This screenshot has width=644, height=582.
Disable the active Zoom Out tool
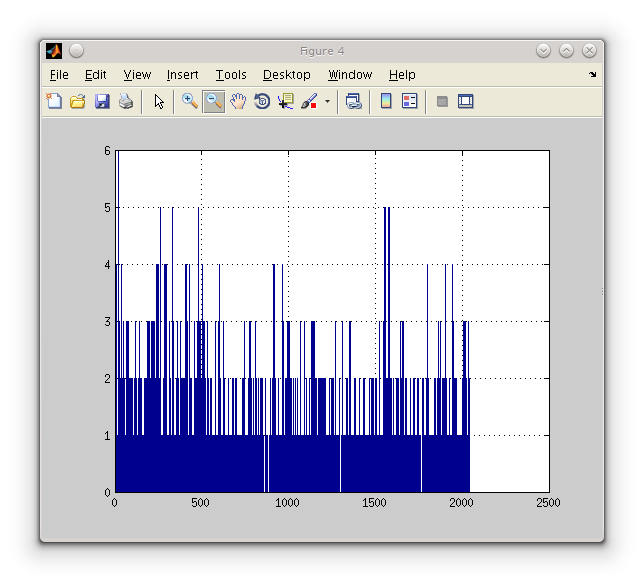213,101
